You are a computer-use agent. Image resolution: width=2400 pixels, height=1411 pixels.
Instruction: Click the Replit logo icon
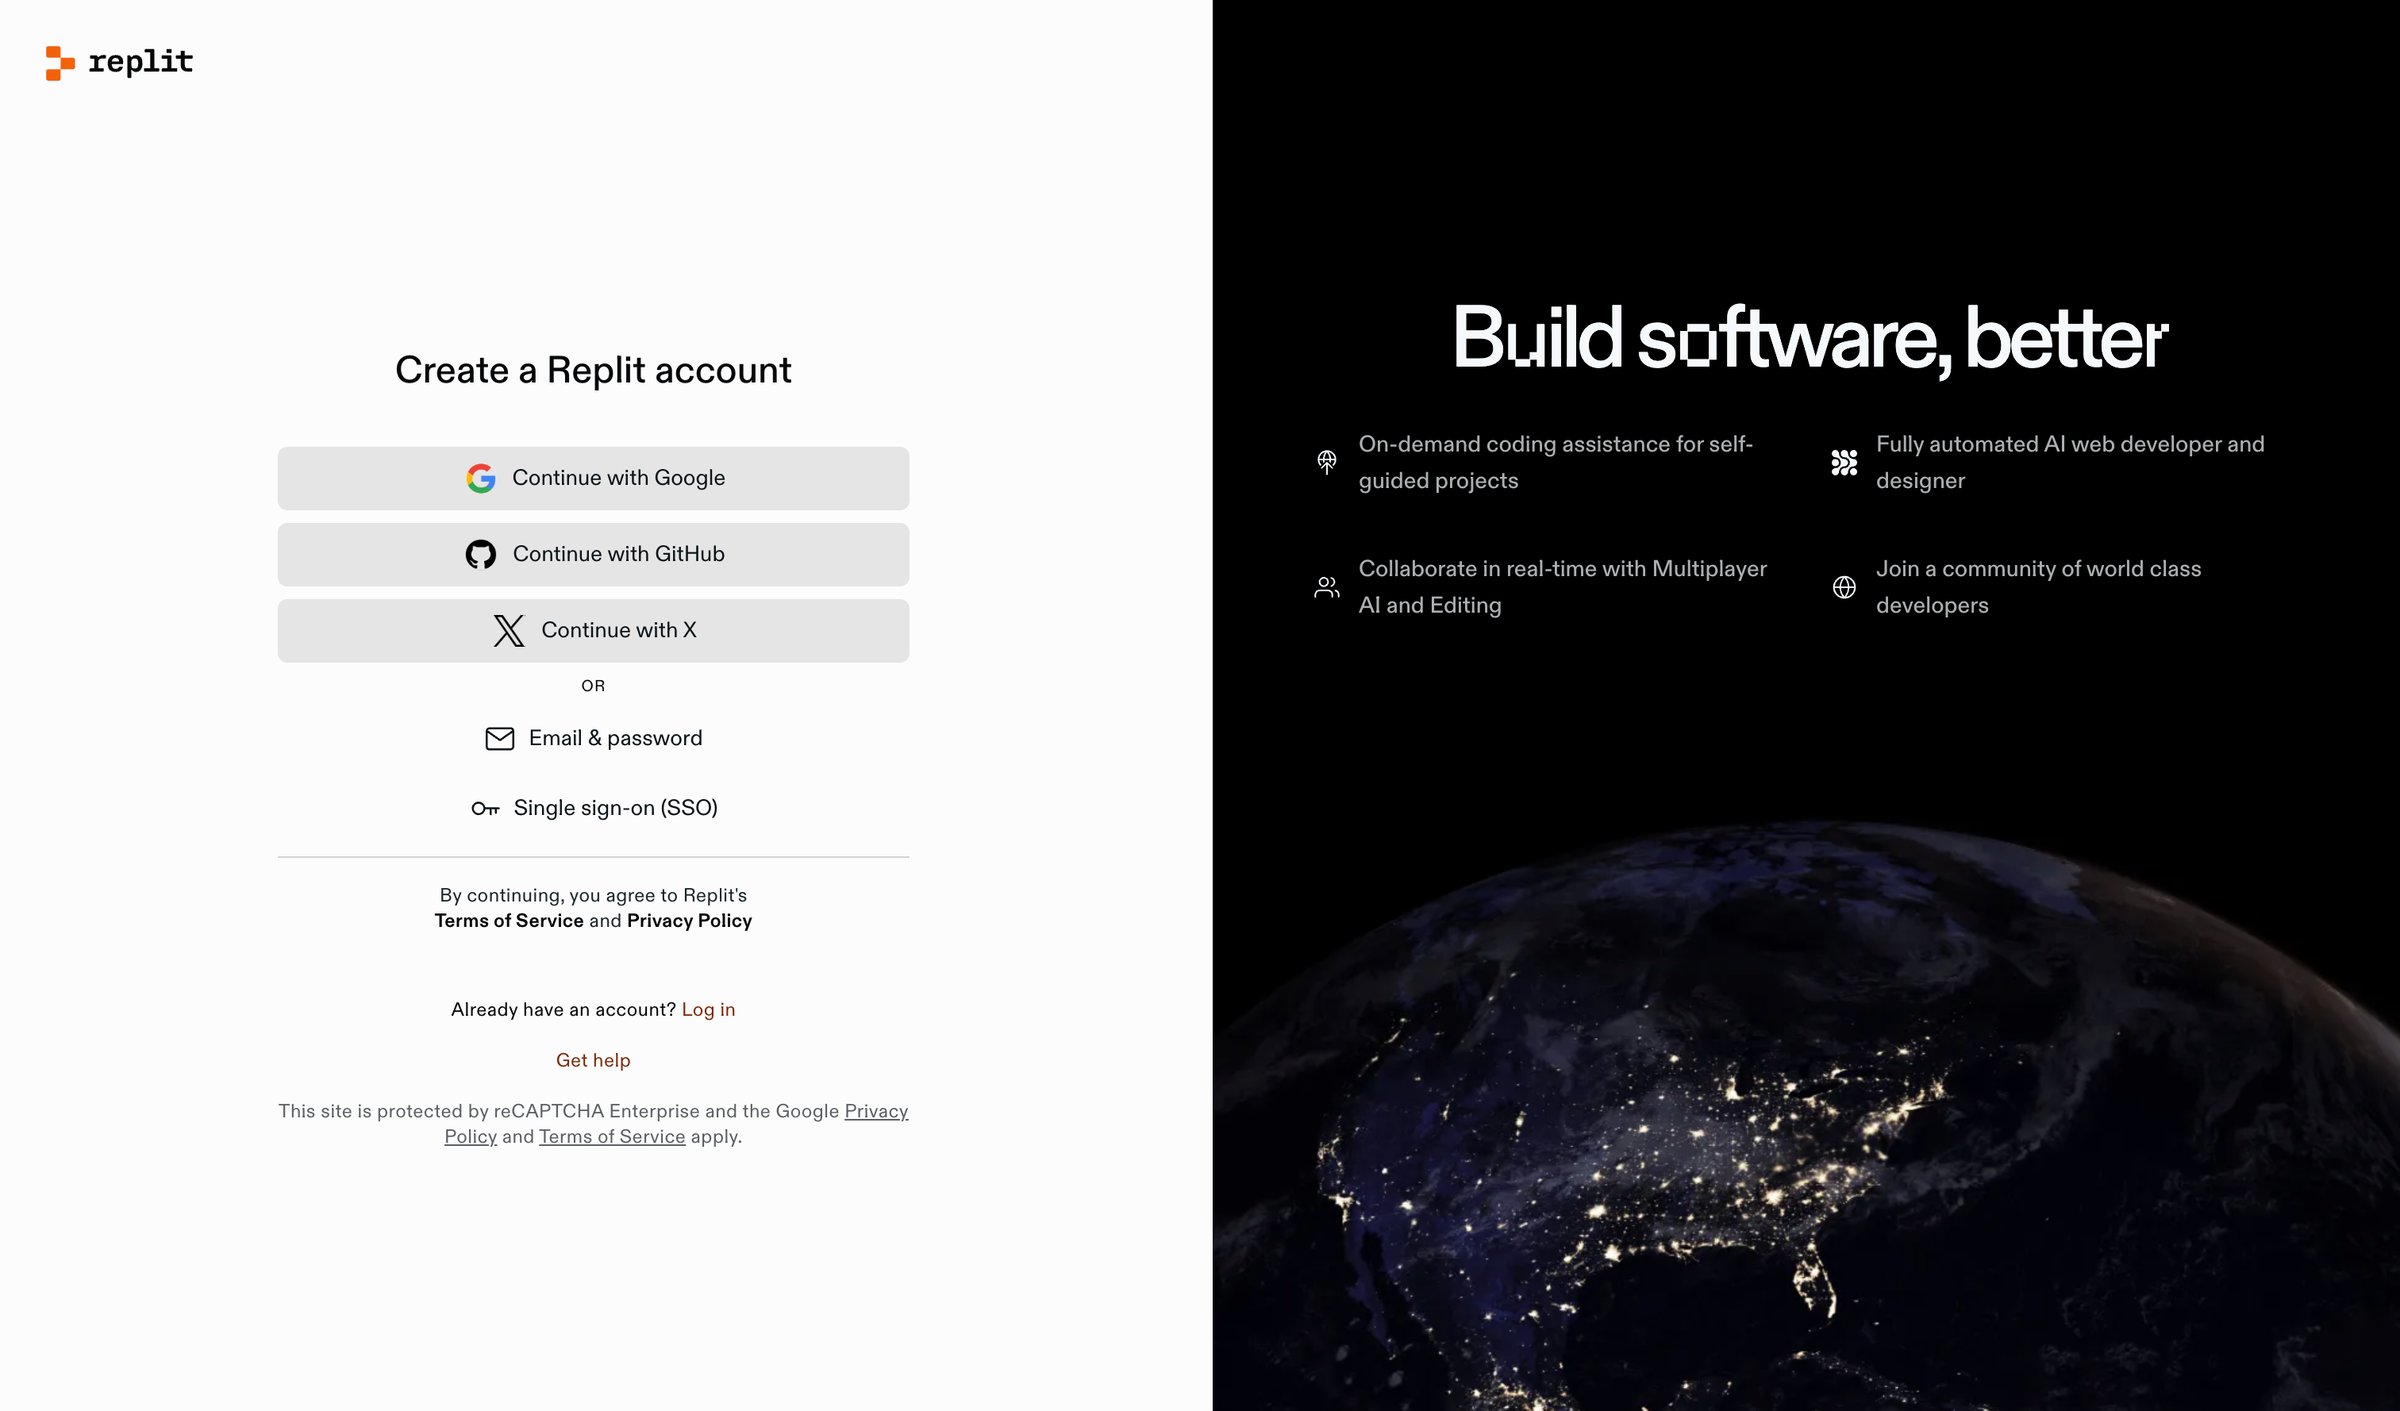coord(60,63)
